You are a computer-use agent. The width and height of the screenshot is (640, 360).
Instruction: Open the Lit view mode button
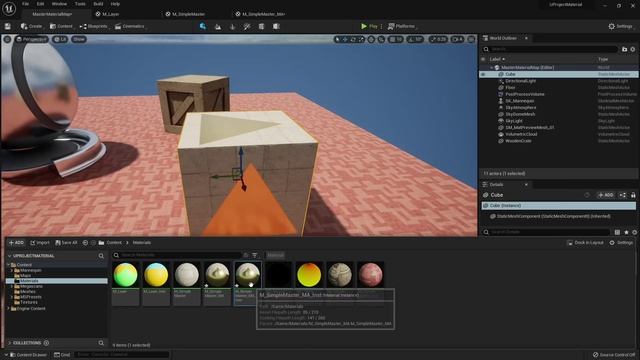click(60, 39)
